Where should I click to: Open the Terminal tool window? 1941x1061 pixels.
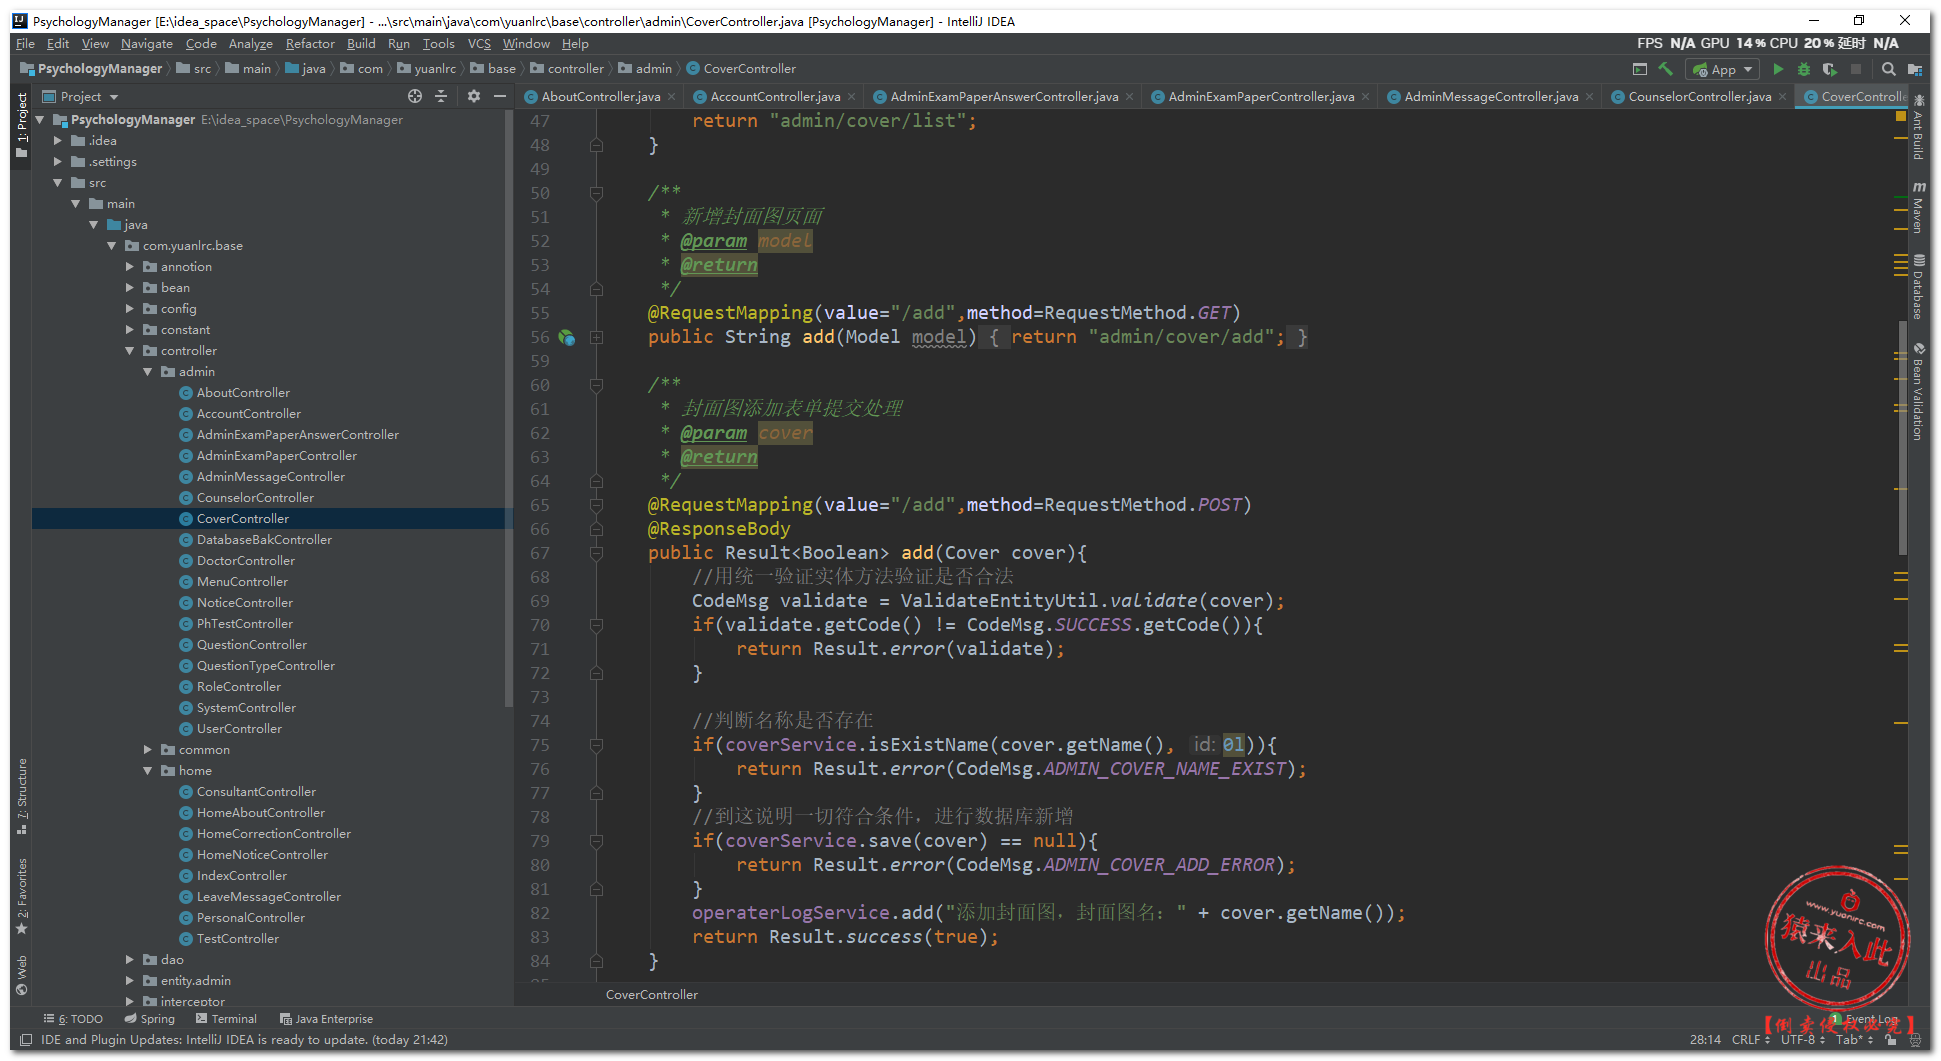coord(227,1019)
